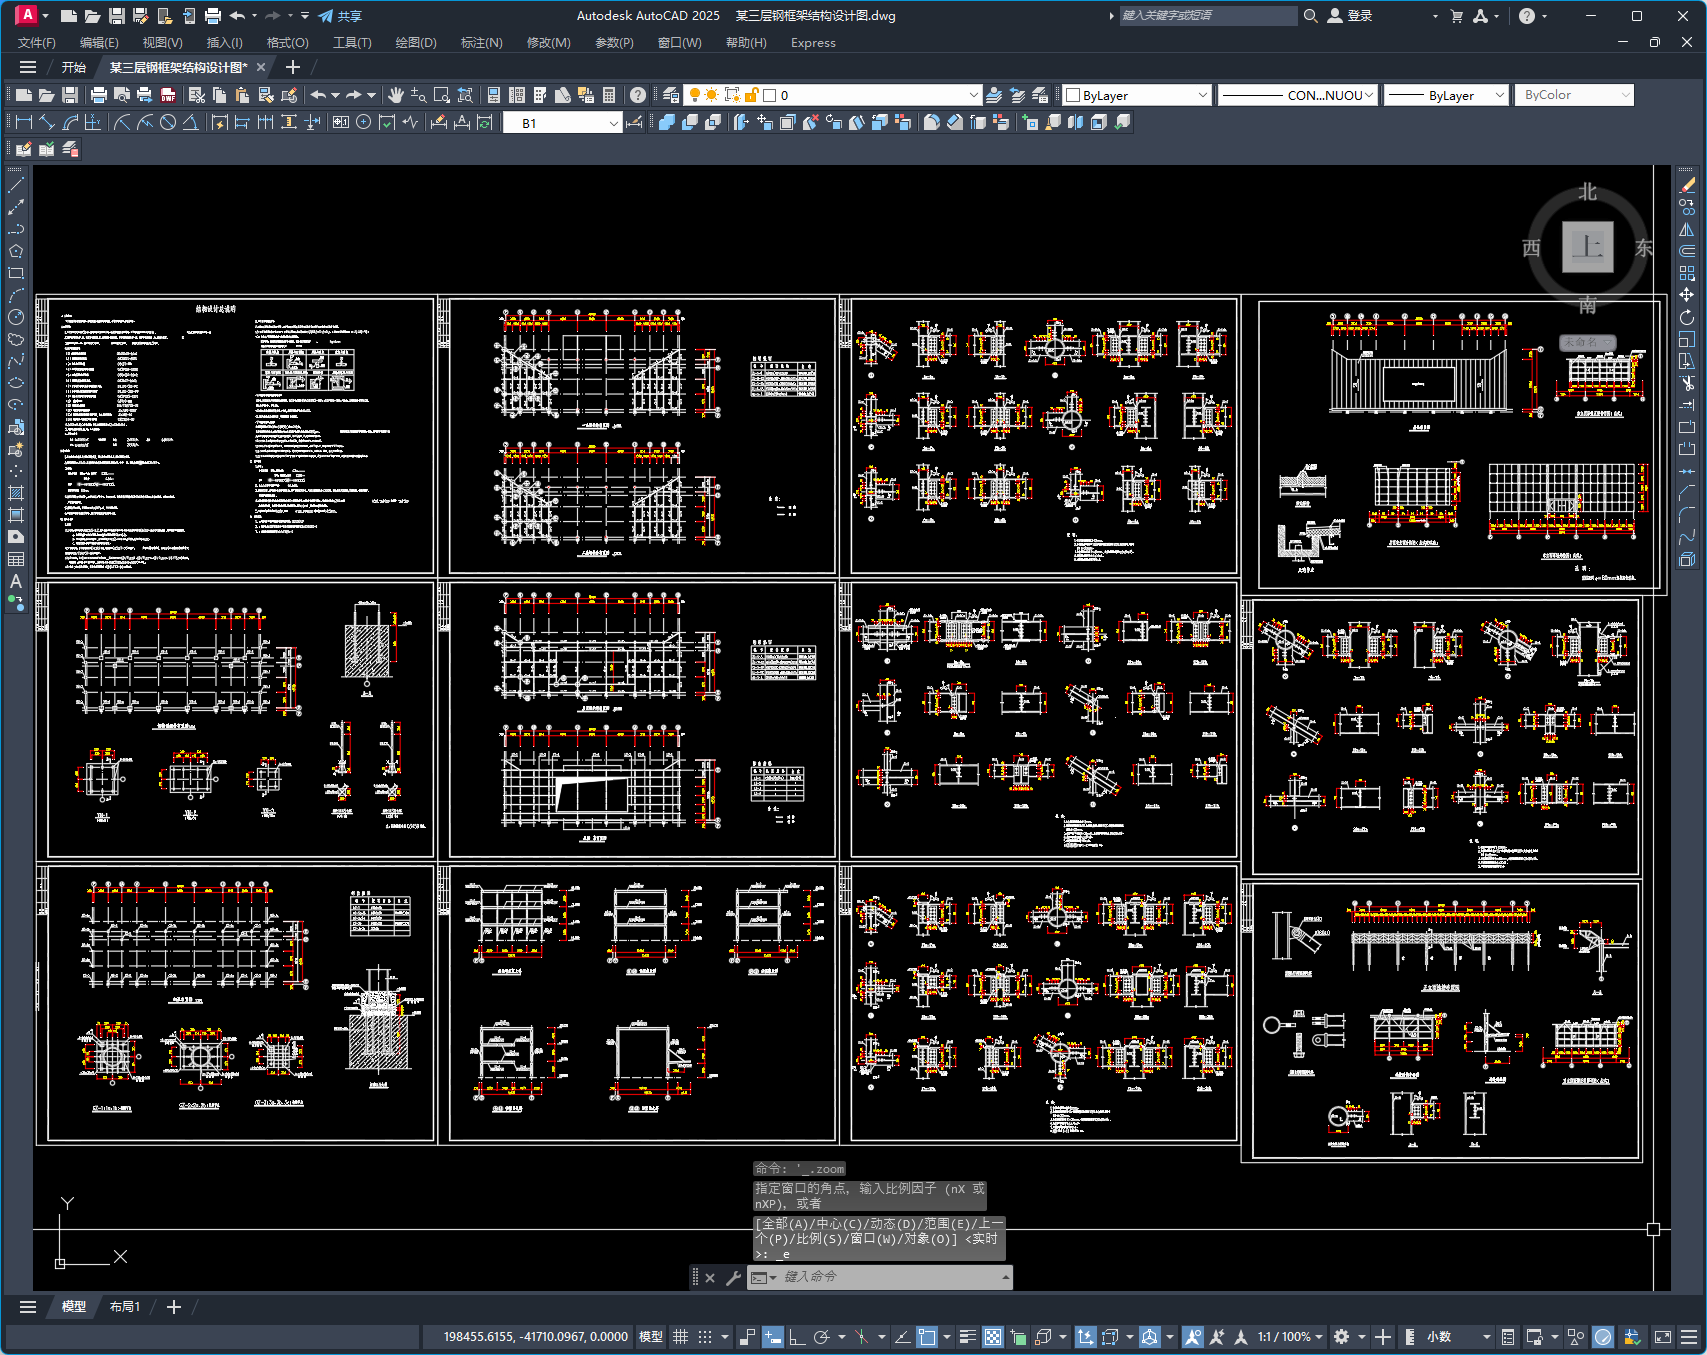Close the 某三层钢框架结构设计图 file tab

coord(261,67)
